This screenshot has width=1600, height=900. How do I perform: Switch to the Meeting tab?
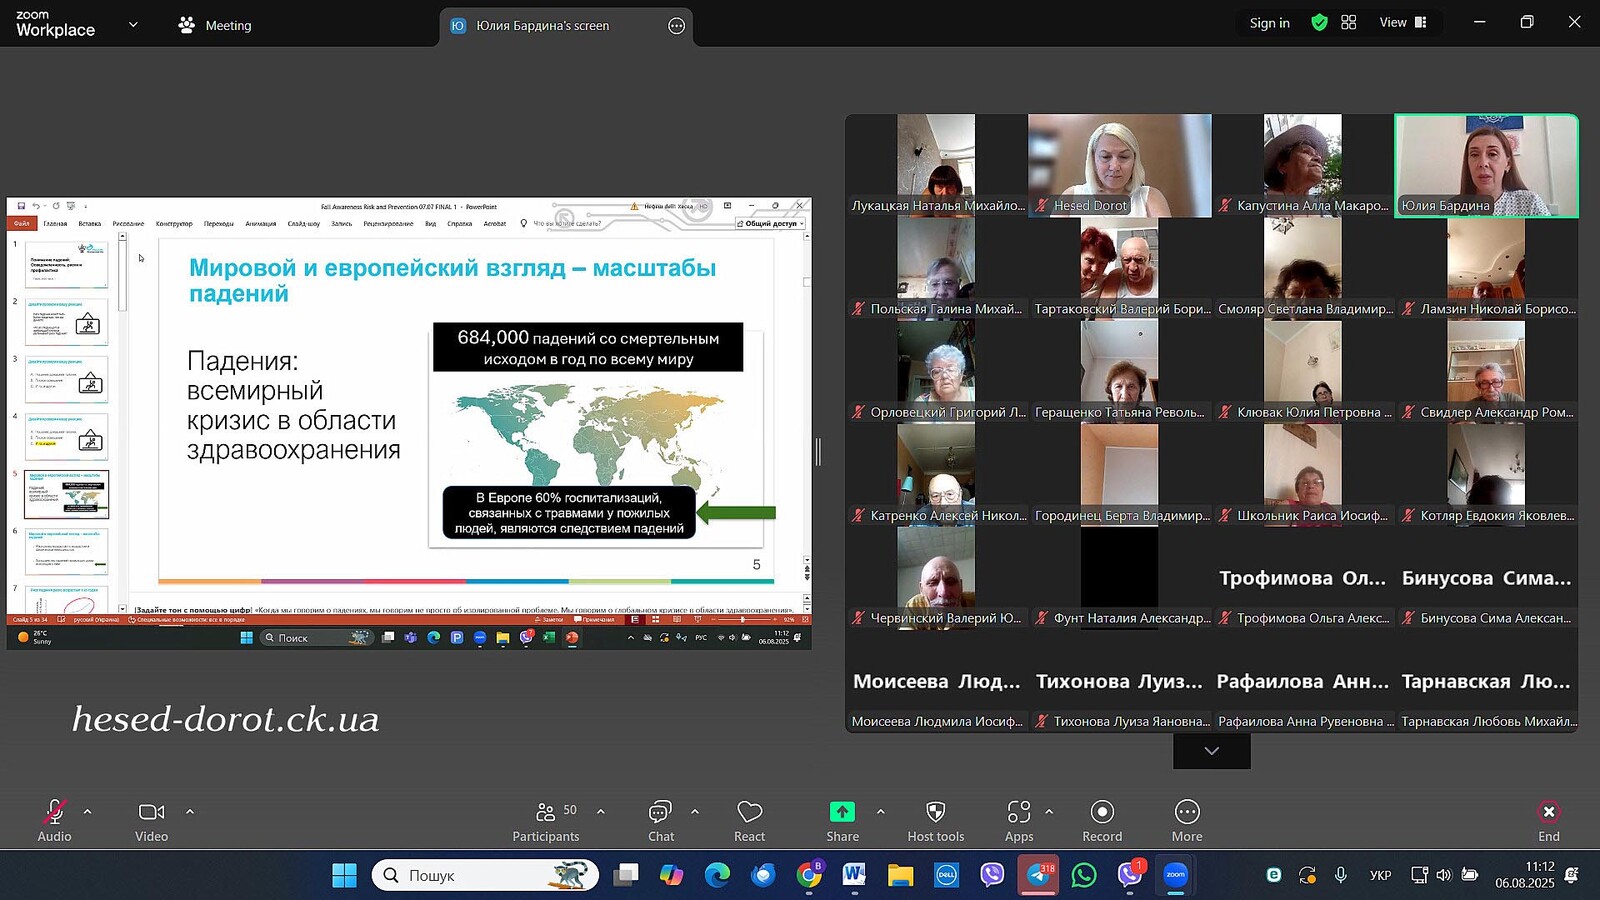(x=215, y=26)
